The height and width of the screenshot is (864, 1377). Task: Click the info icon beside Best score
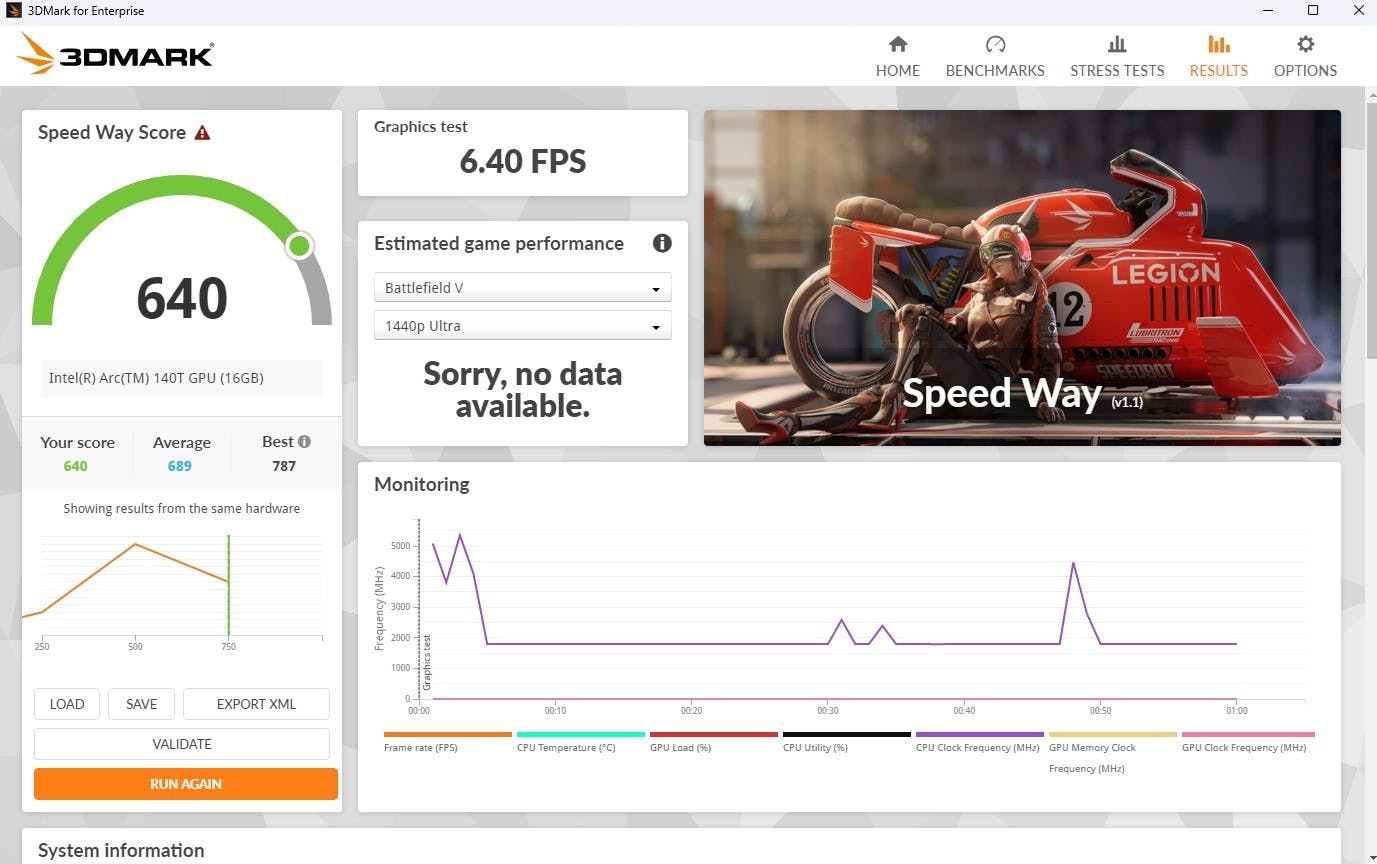[304, 441]
